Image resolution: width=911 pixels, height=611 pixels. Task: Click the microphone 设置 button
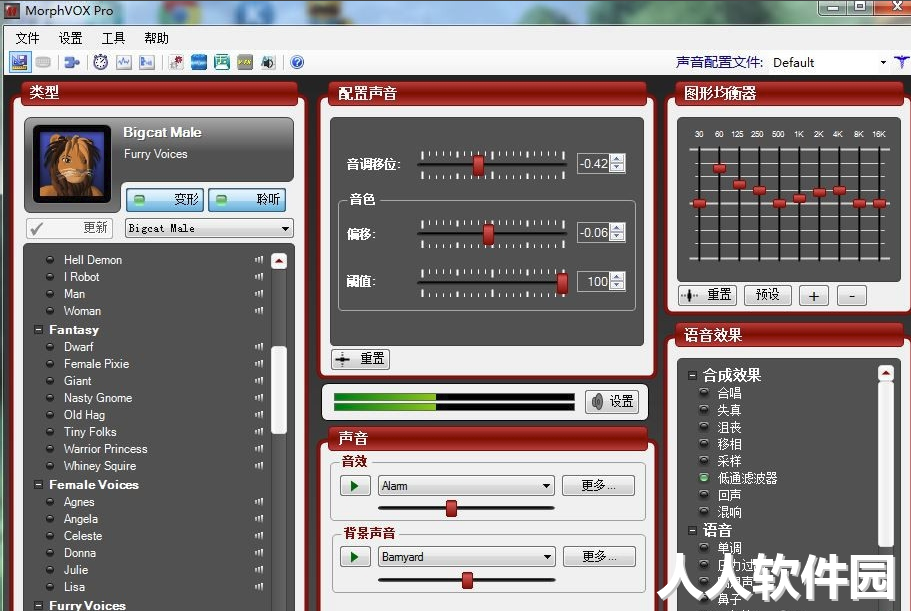point(612,401)
